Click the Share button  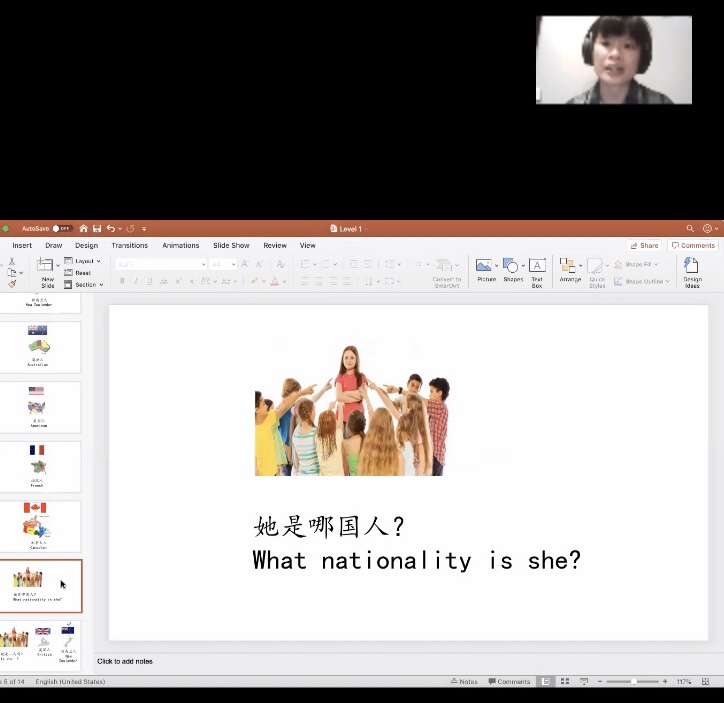[644, 245]
